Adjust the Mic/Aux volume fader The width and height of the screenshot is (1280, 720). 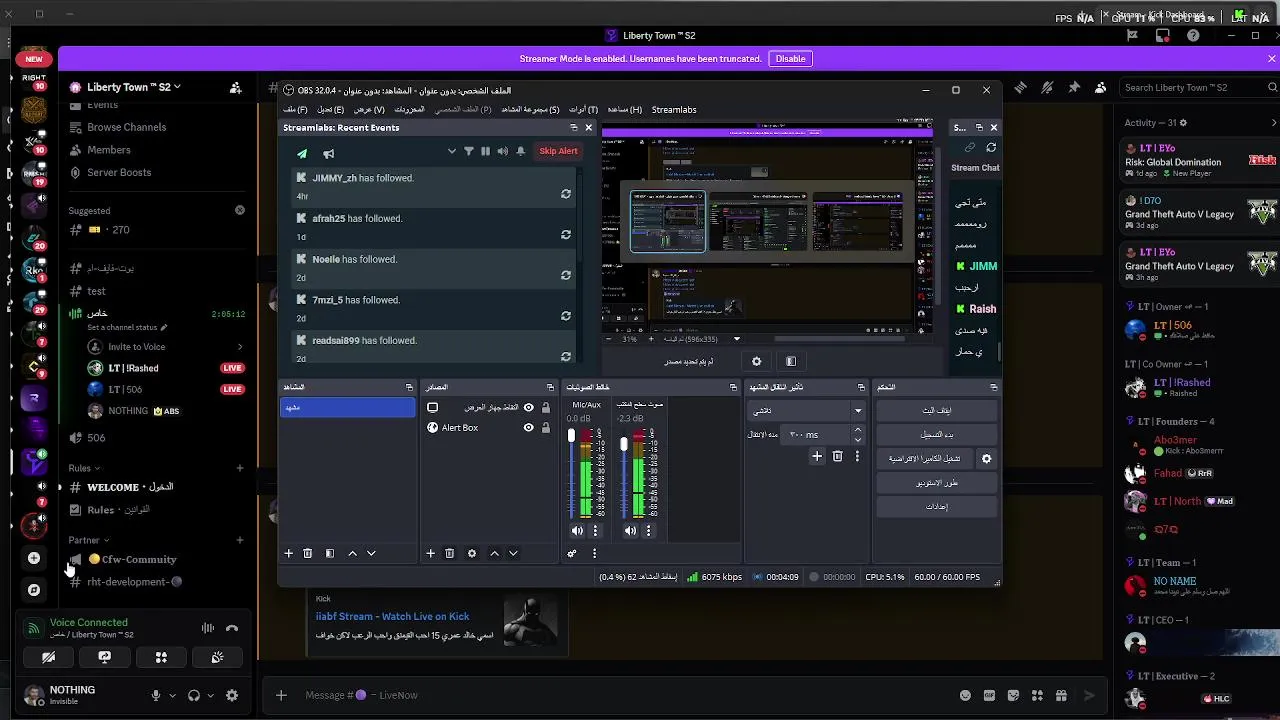click(x=571, y=436)
